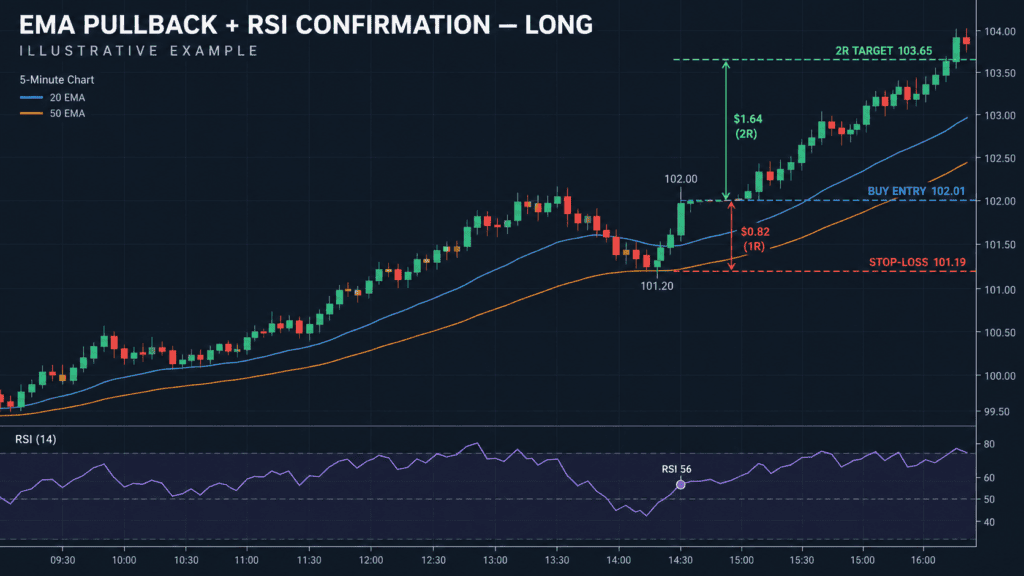Click the "ILLUSTRATIVE EXAMPLE" subtitle
1024x576 pixels.
point(138,51)
